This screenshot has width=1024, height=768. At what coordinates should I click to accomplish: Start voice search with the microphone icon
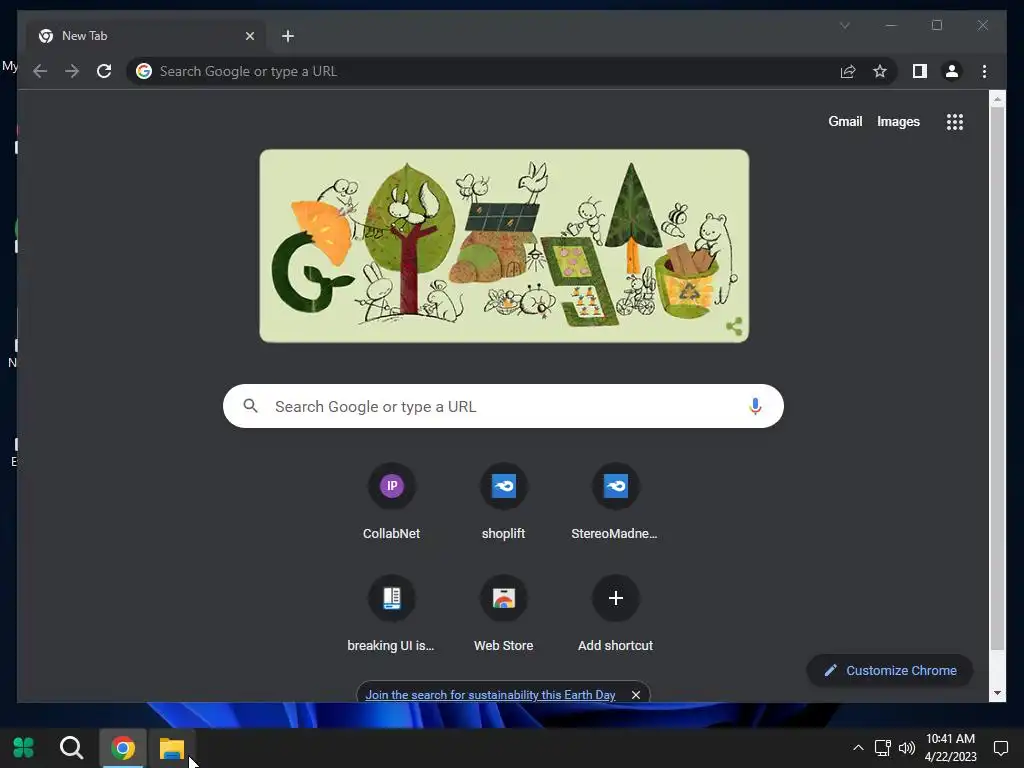click(x=755, y=406)
